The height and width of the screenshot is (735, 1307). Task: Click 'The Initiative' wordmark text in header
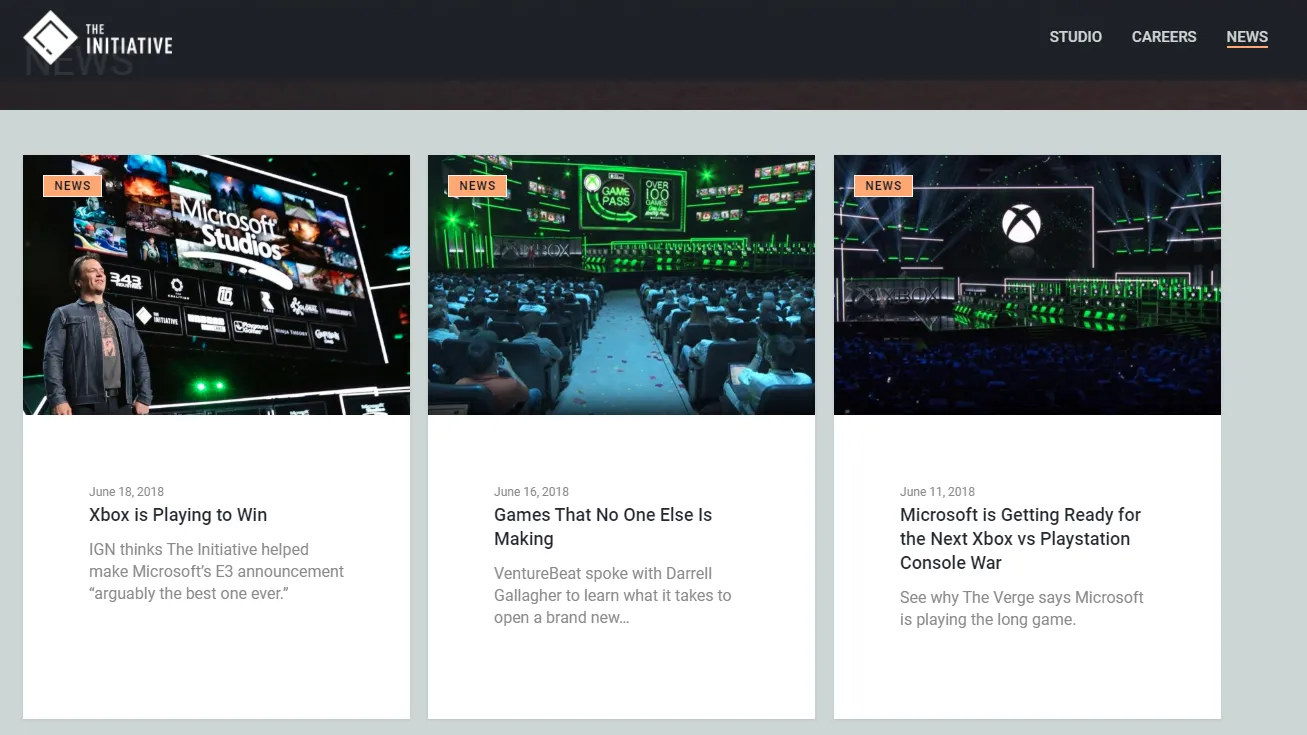click(x=129, y=39)
